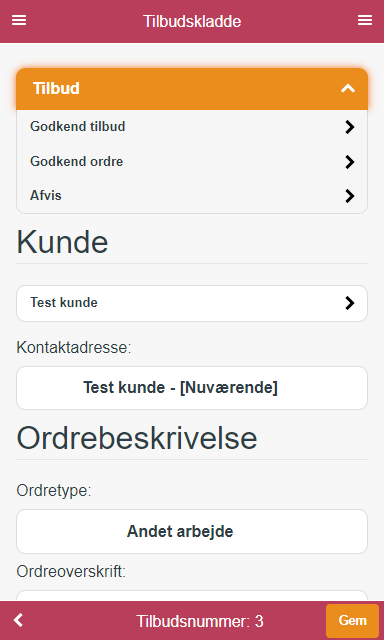Click the arrow icon on Test kunde row

(349, 303)
